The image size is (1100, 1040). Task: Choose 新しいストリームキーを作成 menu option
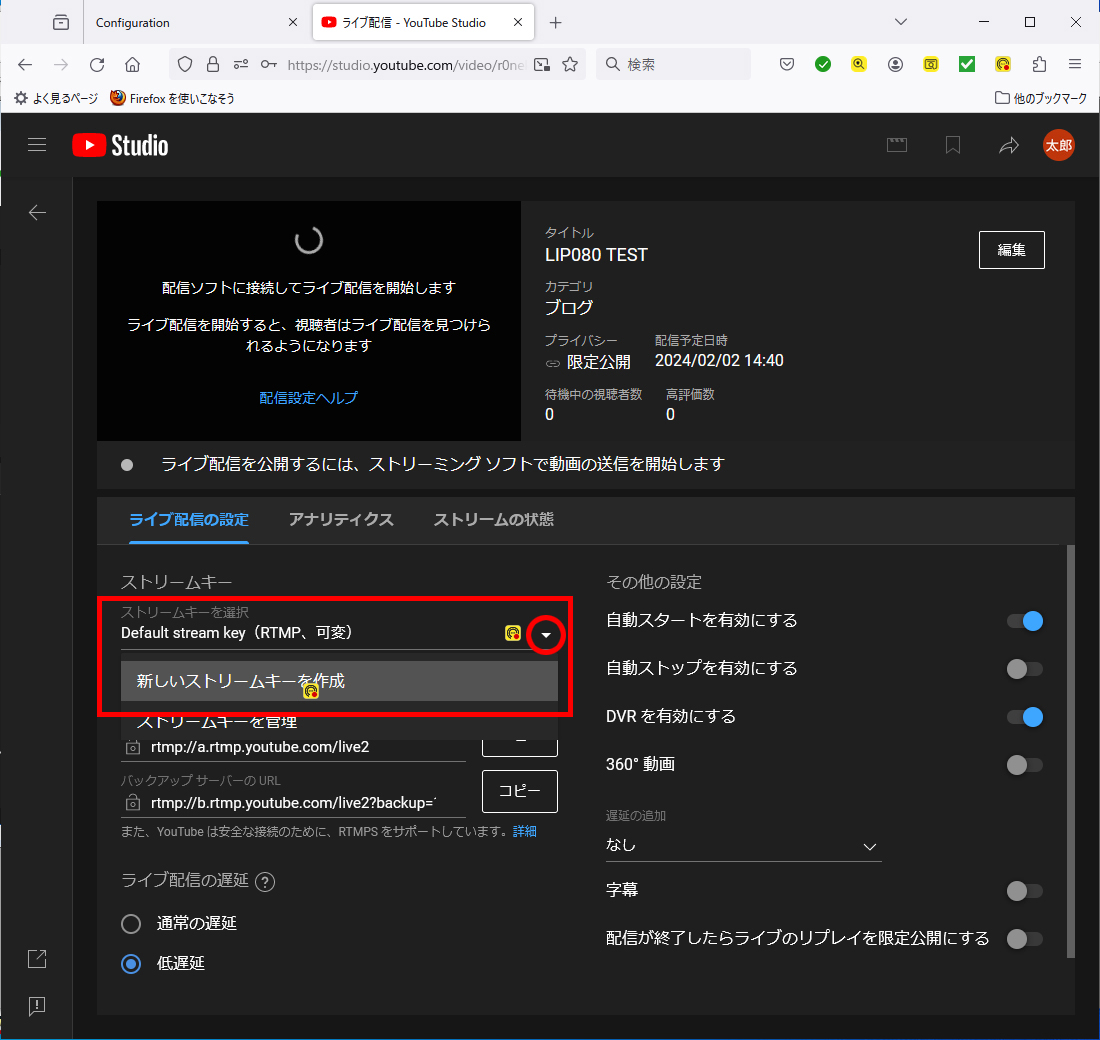pyautogui.click(x=339, y=681)
